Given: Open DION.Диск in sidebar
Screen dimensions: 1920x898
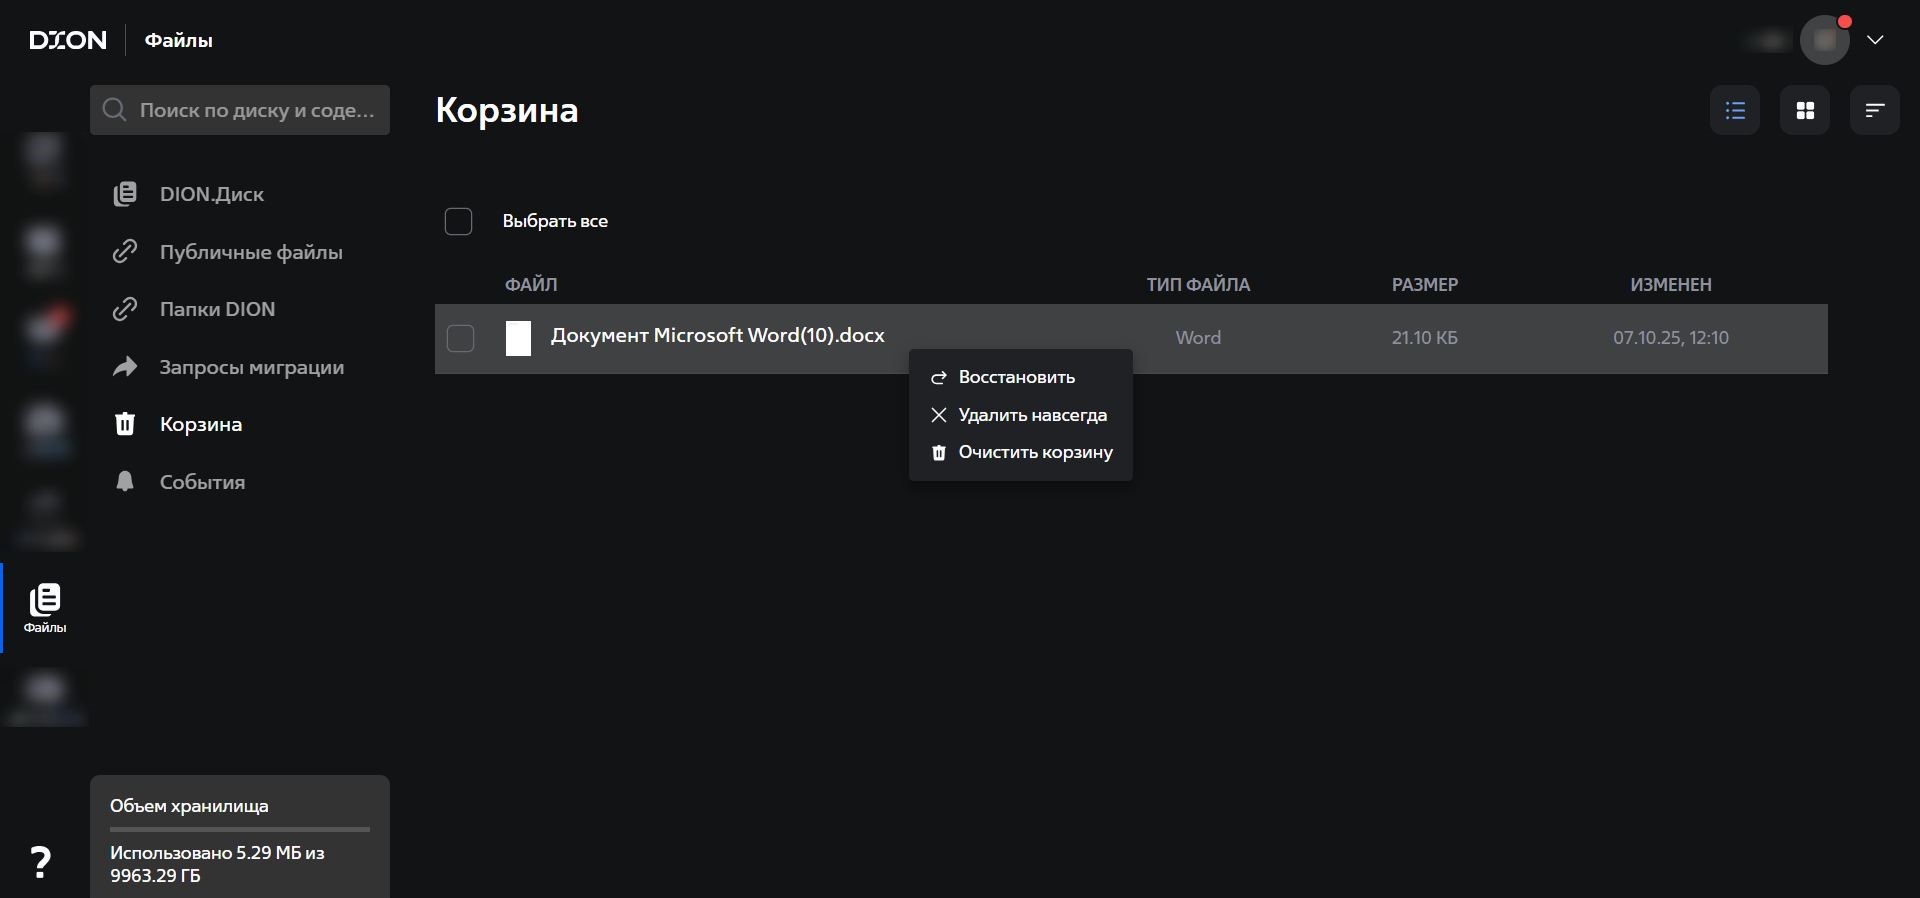Looking at the screenshot, I should point(211,194).
